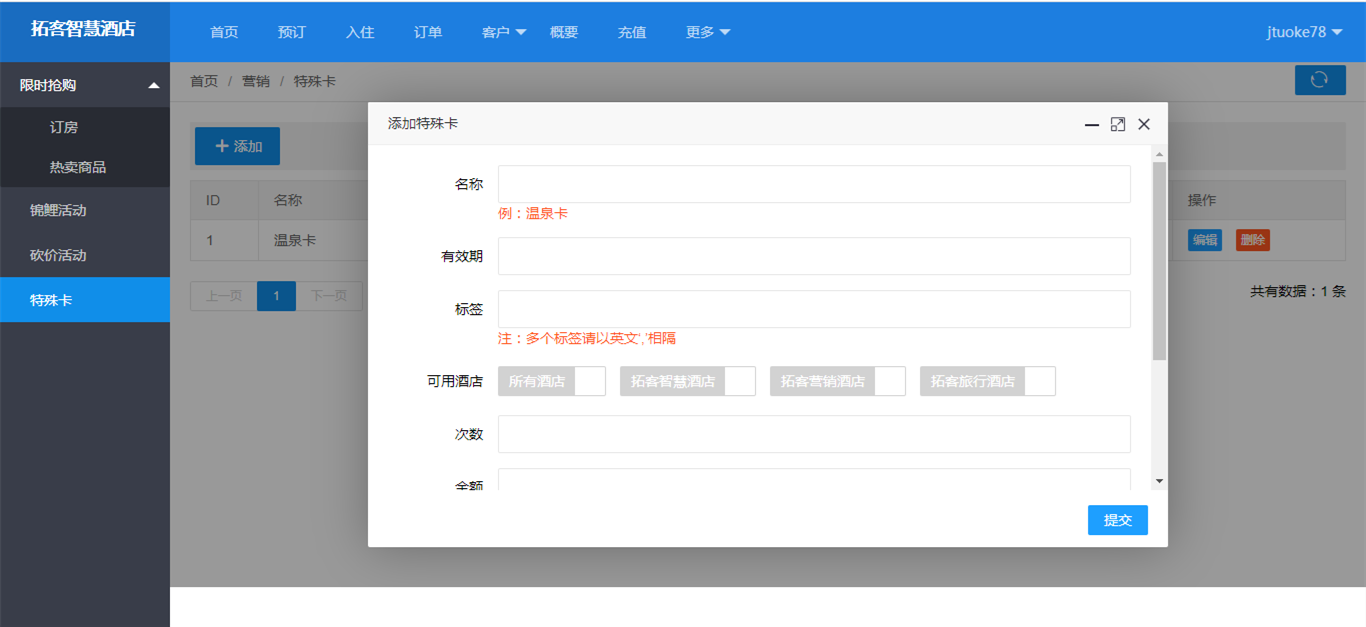Image resolution: width=1366 pixels, height=627 pixels.
Task: Open the 客户 dropdown menu
Action: click(x=503, y=32)
